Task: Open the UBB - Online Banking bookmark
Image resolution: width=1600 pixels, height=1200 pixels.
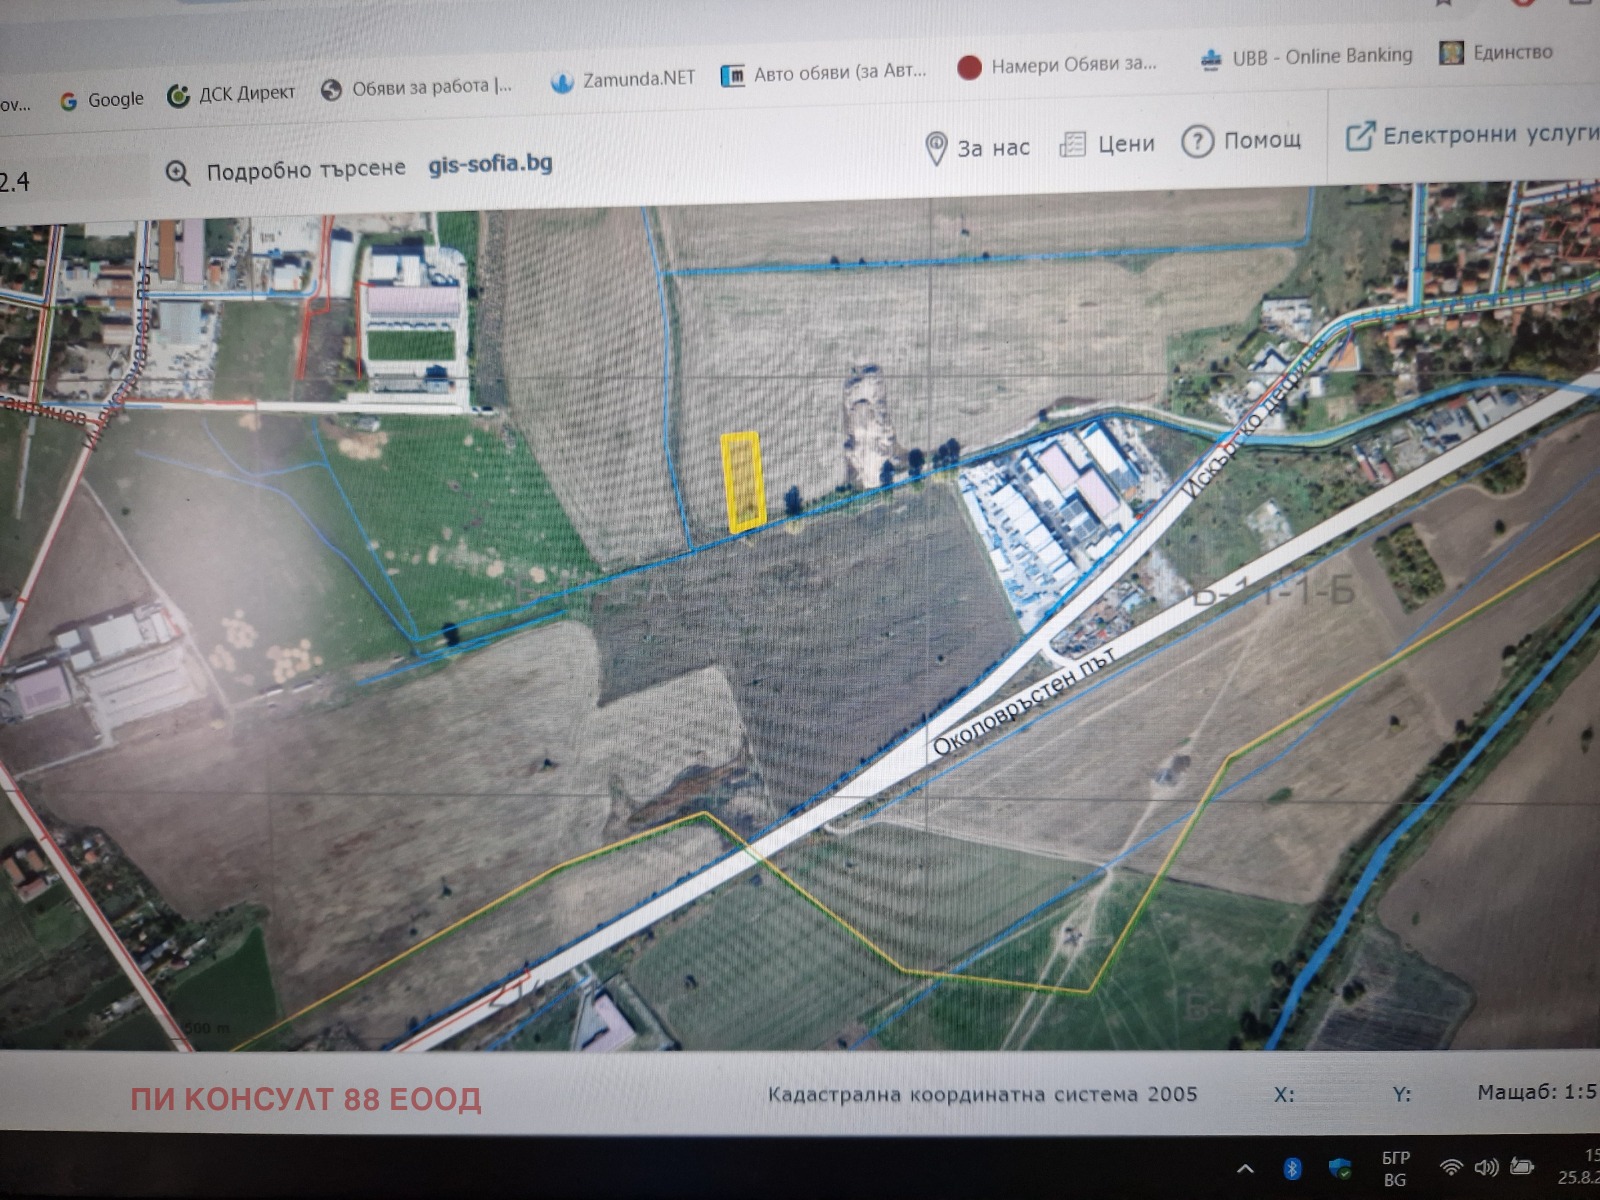Action: coord(1308,57)
